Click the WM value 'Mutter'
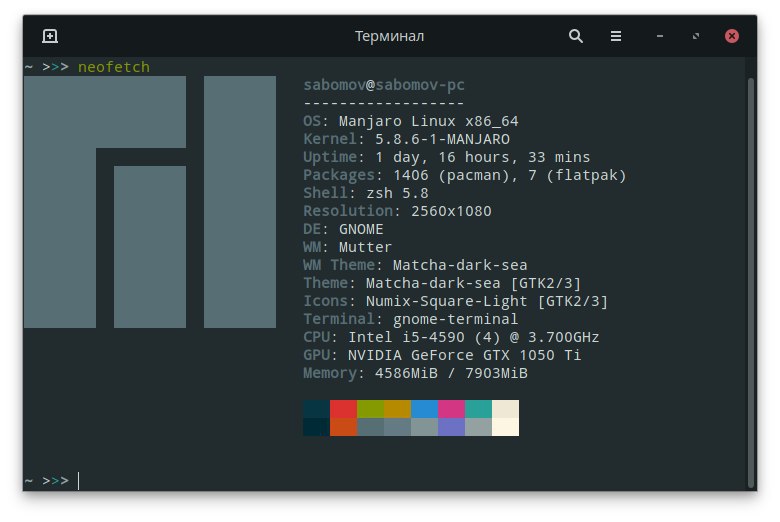 coord(365,247)
